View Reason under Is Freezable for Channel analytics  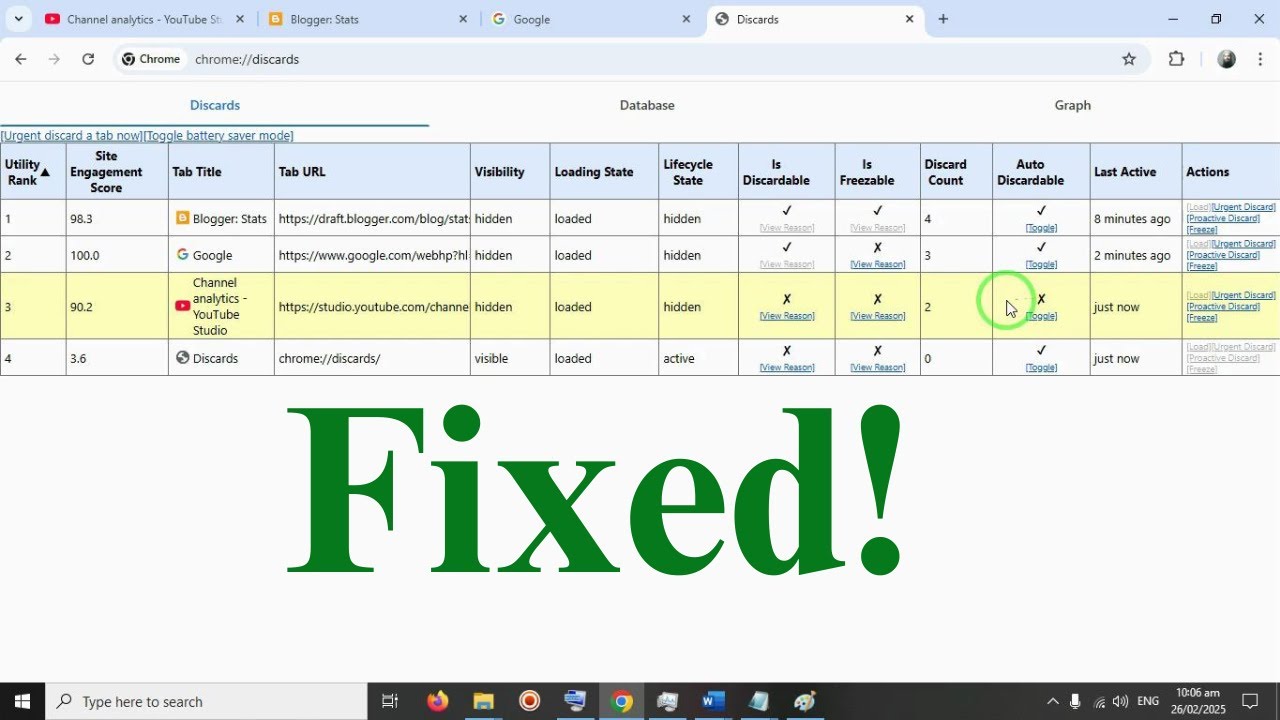coord(877,316)
